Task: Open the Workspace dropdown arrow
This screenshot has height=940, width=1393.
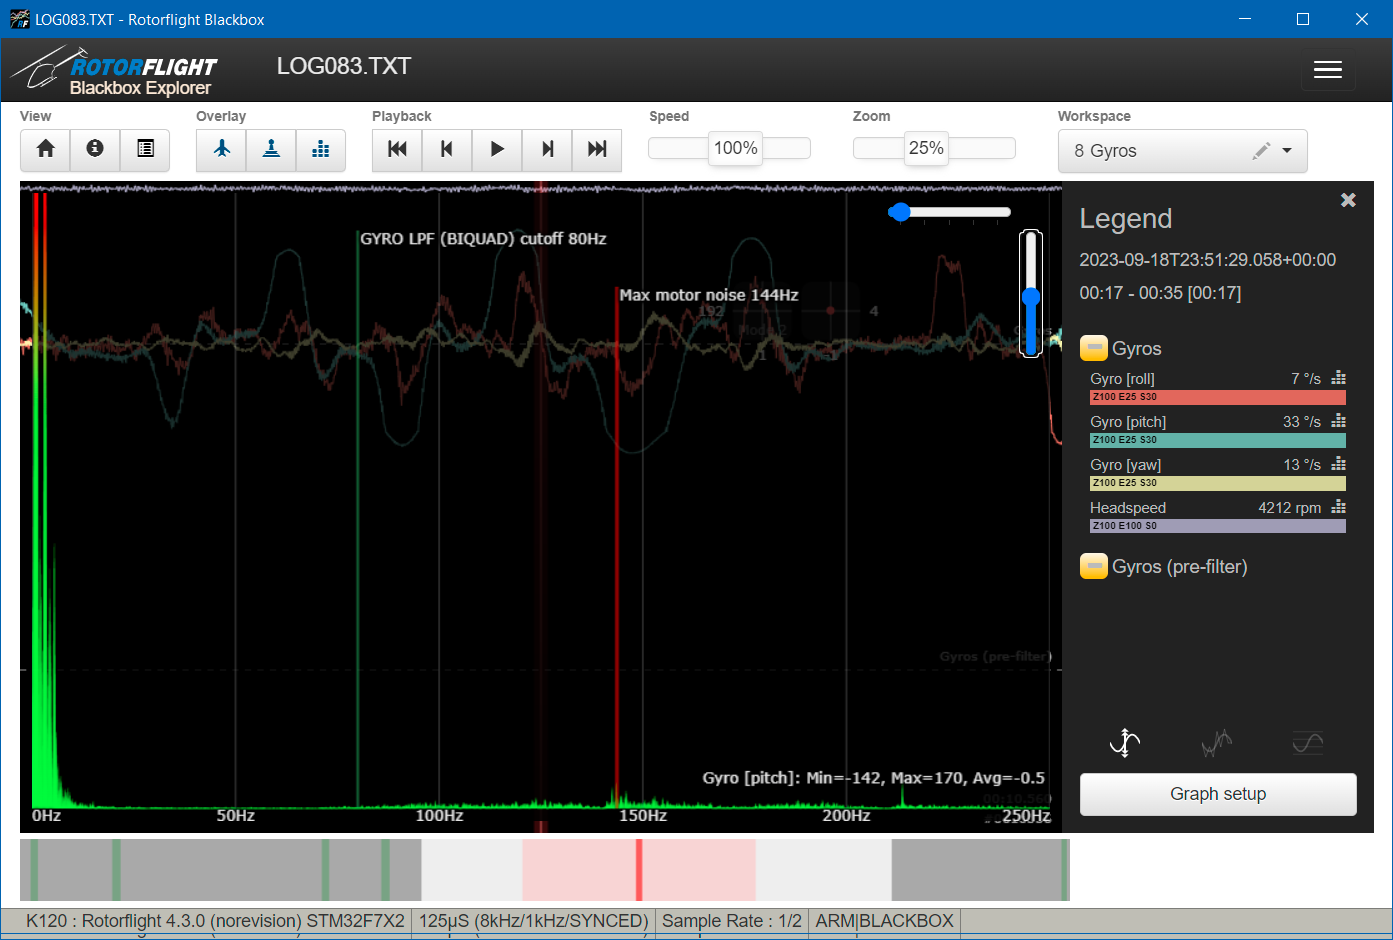Action: [x=1287, y=151]
